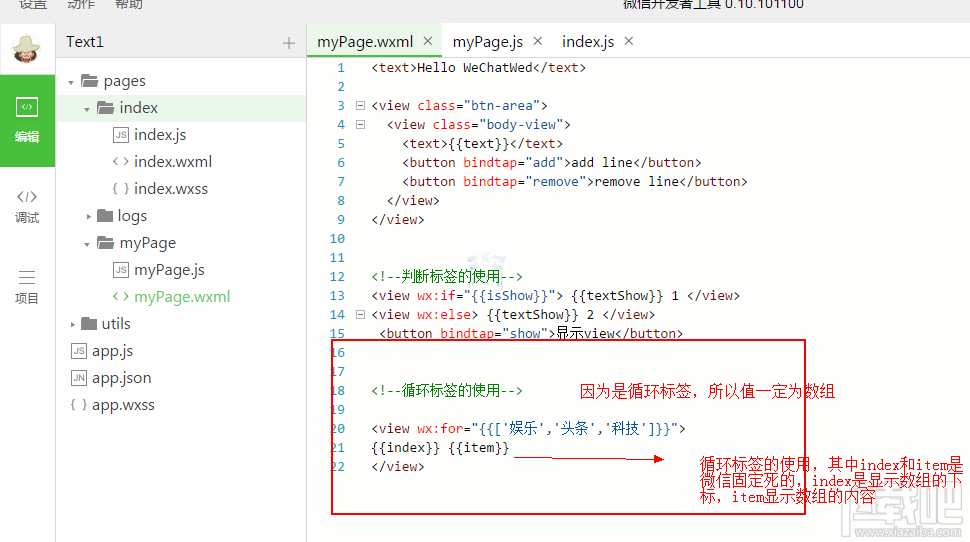Click the bindtap="add" button code line
The height and width of the screenshot is (542, 970).
tap(551, 163)
